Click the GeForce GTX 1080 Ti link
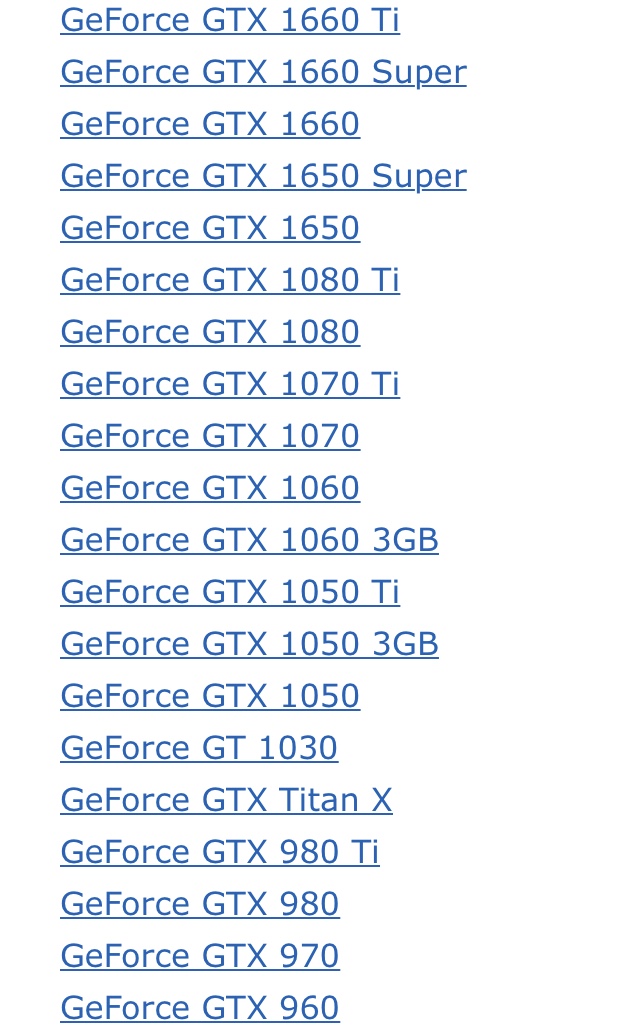The height and width of the screenshot is (1031, 640). click(230, 279)
